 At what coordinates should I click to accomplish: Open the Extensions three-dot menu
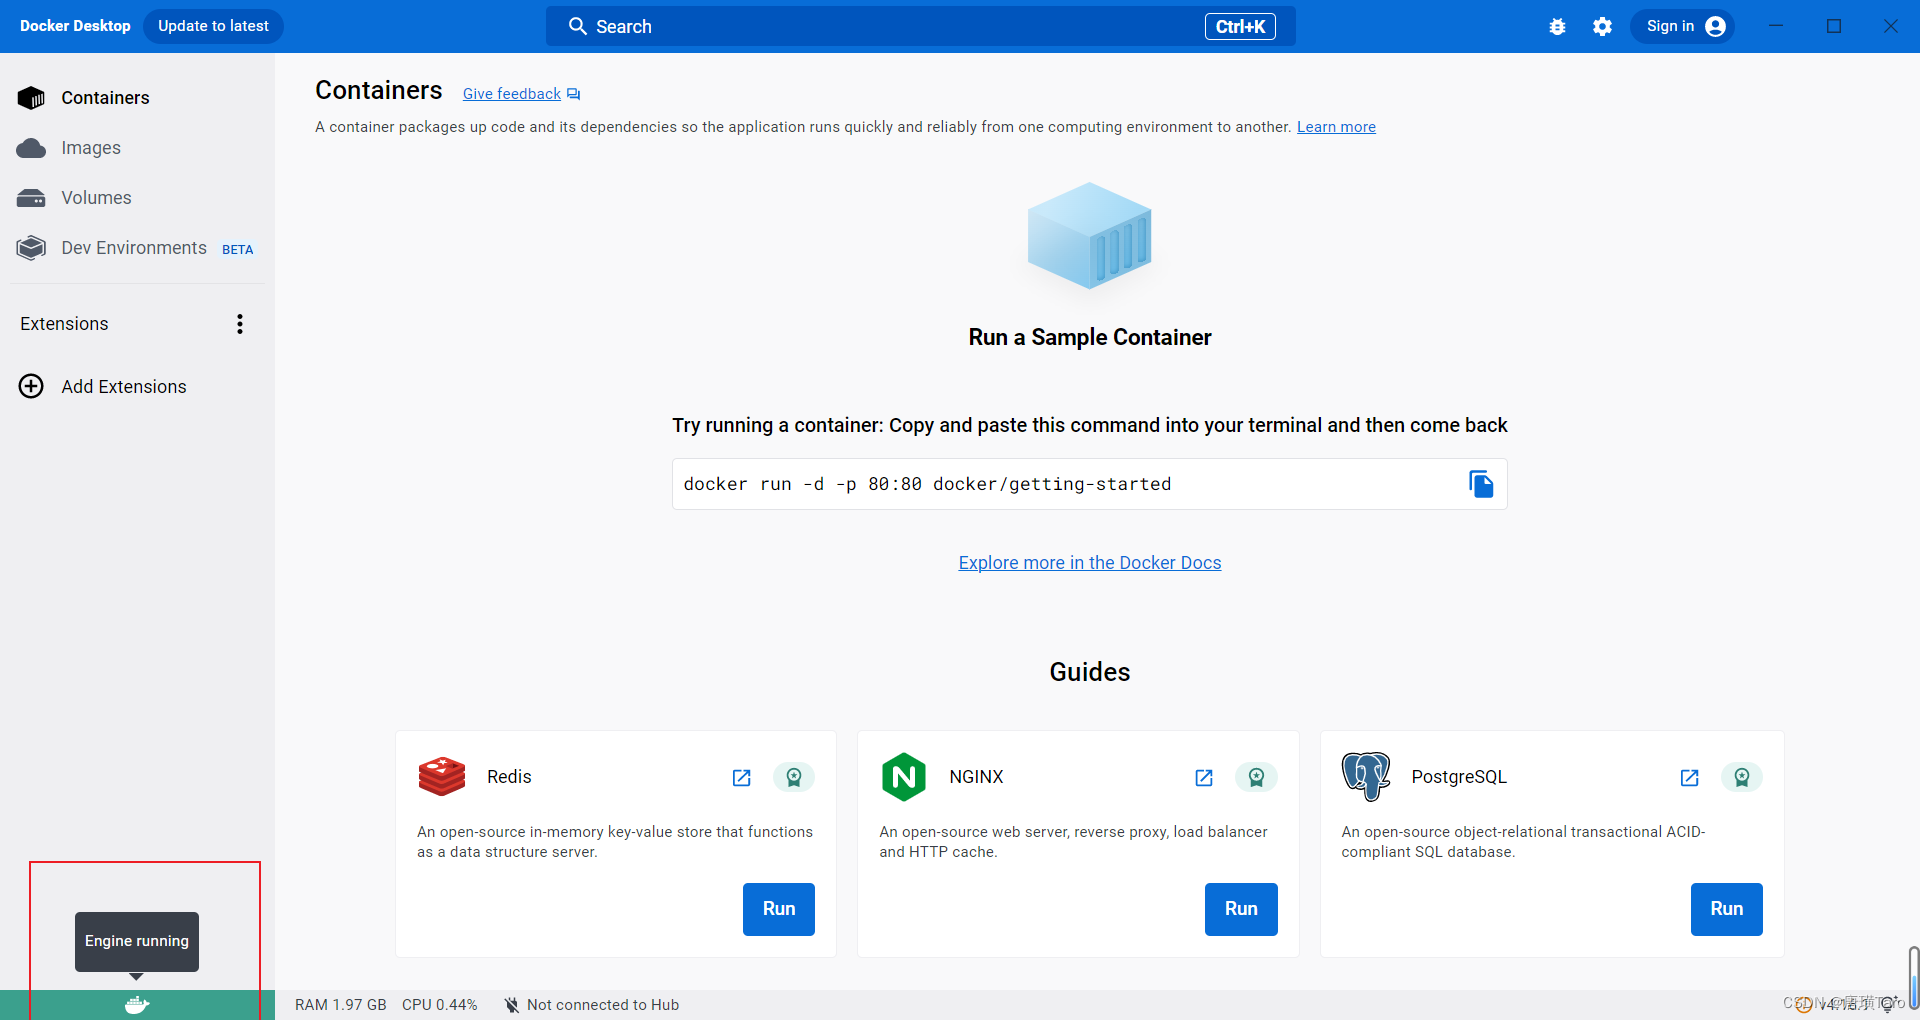240,324
